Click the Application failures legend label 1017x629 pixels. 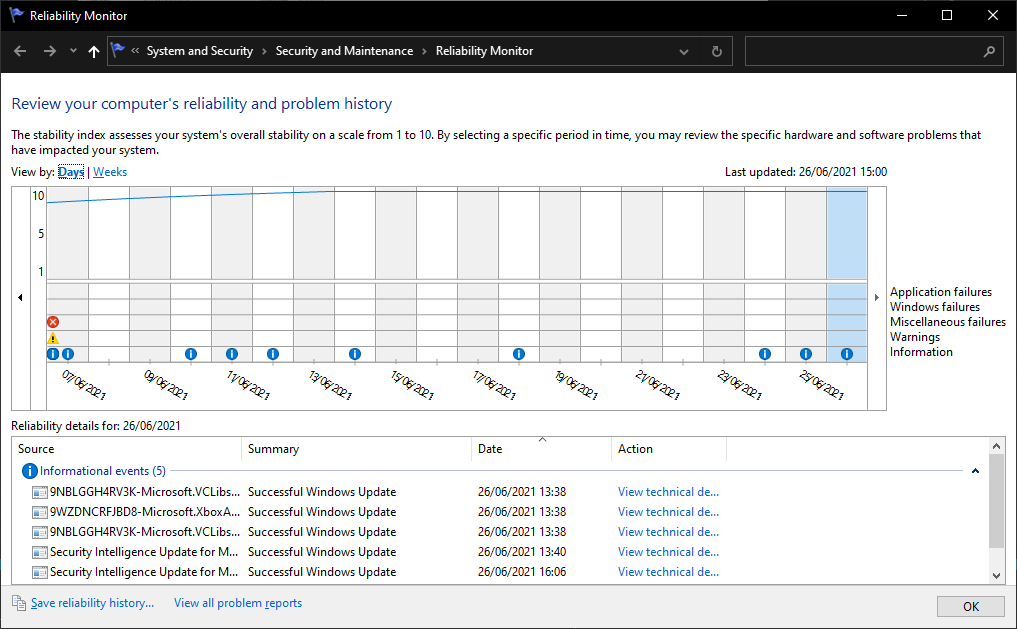pos(940,292)
